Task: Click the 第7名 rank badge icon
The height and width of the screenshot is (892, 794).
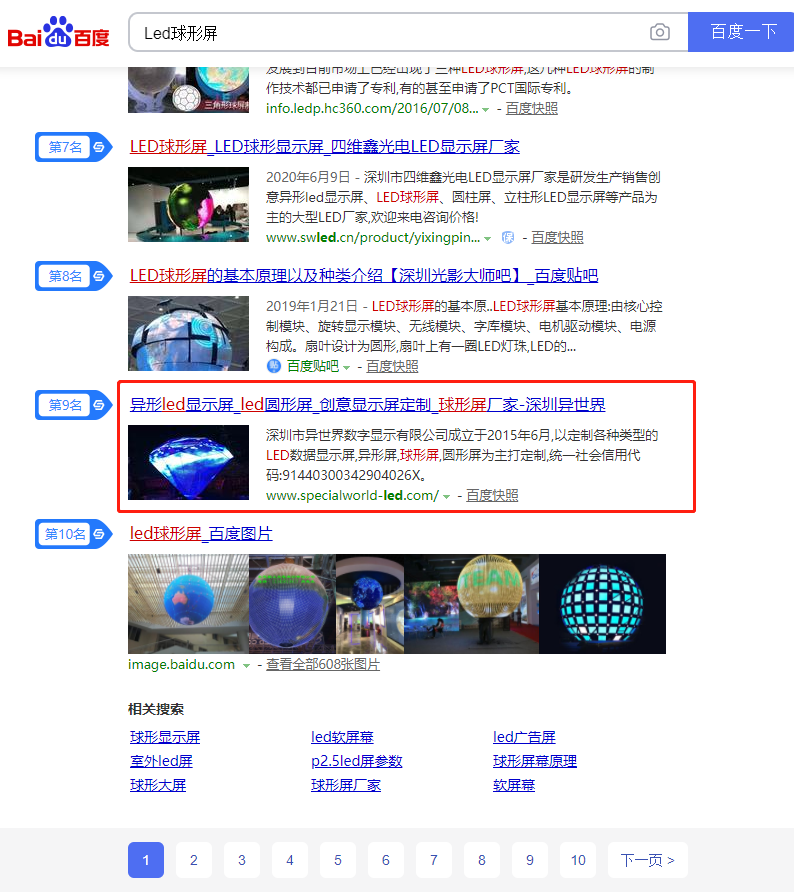Action: coord(73,147)
